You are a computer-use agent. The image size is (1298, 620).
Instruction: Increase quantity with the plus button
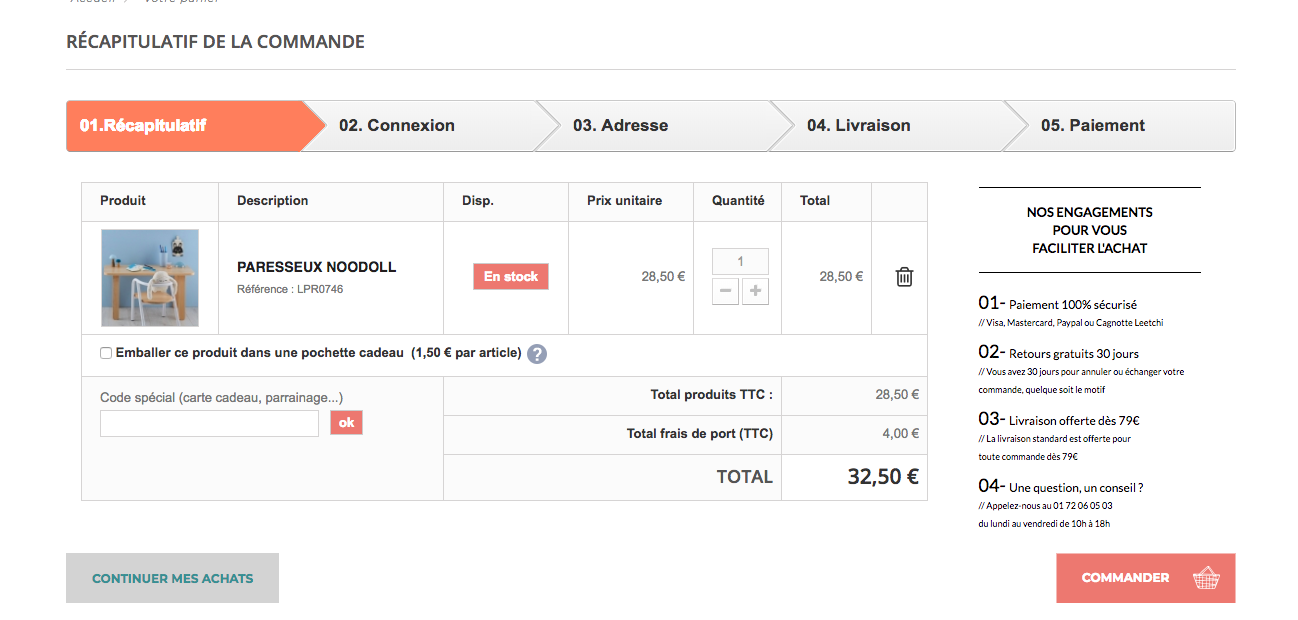[x=755, y=292]
